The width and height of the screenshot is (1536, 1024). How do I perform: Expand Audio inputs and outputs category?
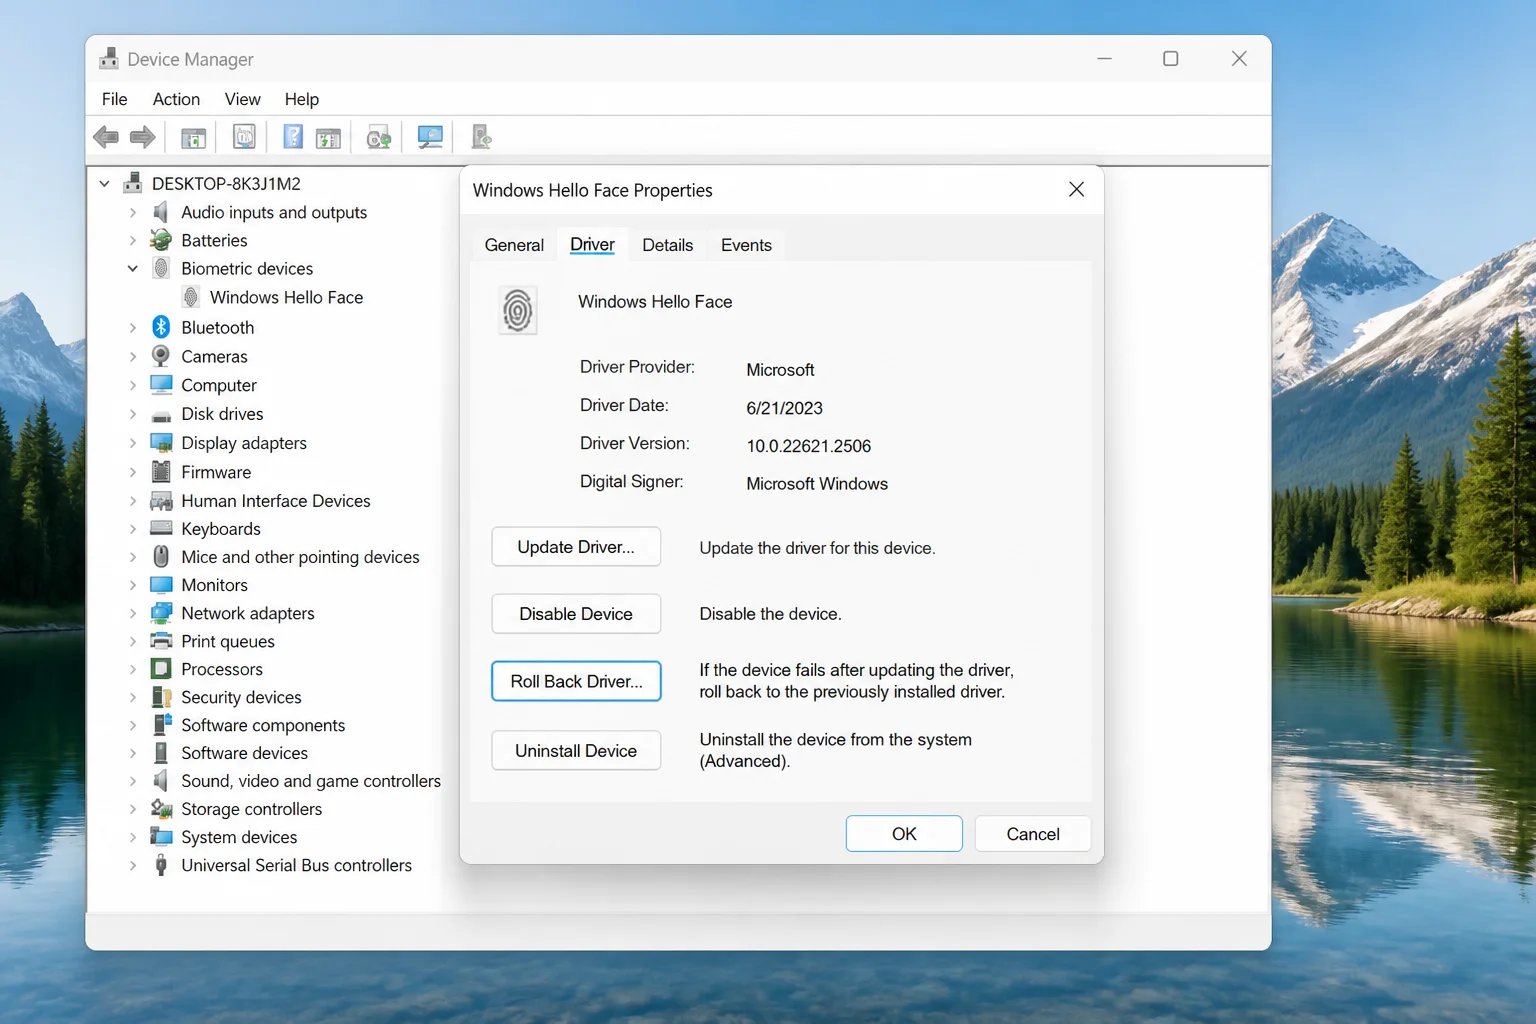click(x=132, y=212)
